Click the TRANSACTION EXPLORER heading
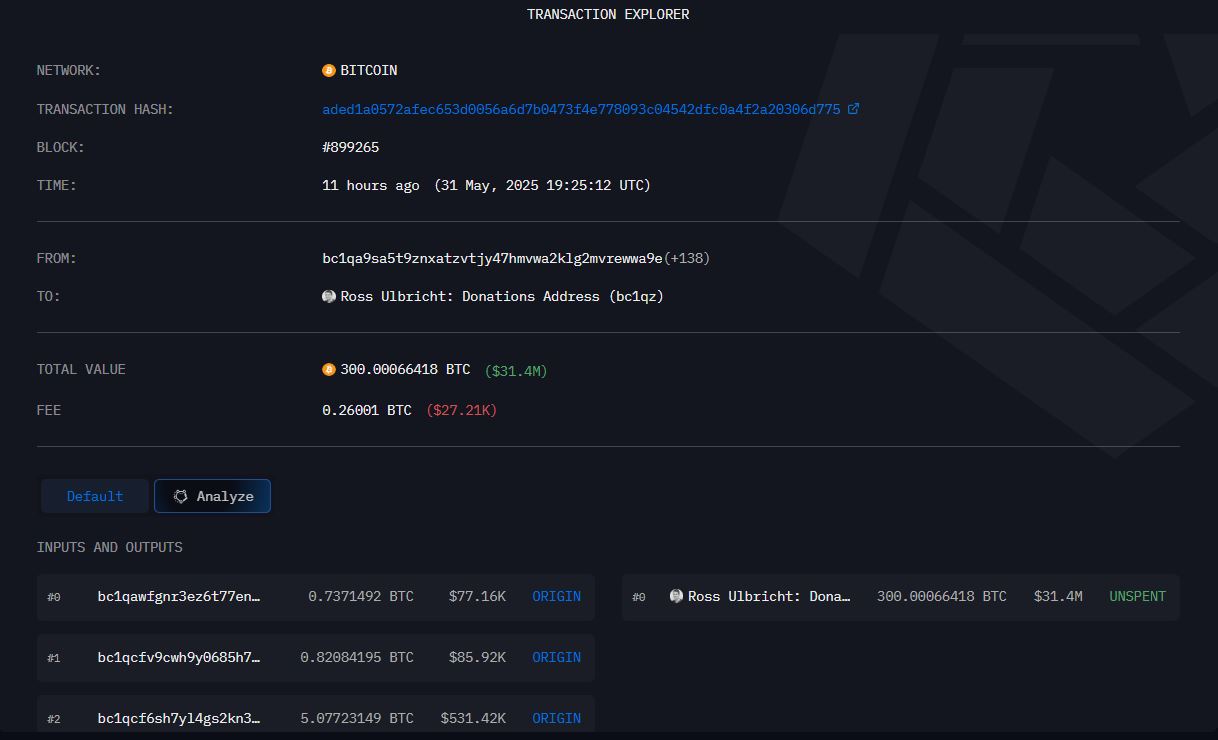The image size is (1218, 740). click(x=608, y=14)
